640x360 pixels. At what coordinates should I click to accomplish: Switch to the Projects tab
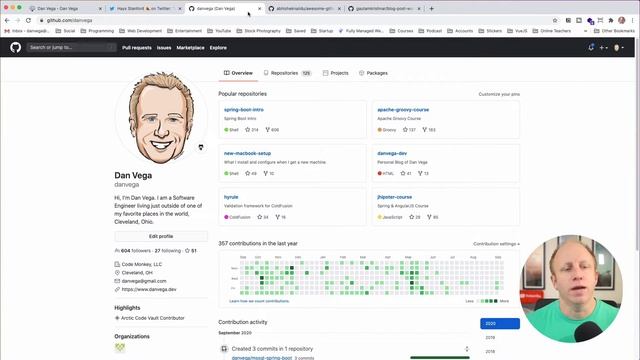[x=336, y=73]
